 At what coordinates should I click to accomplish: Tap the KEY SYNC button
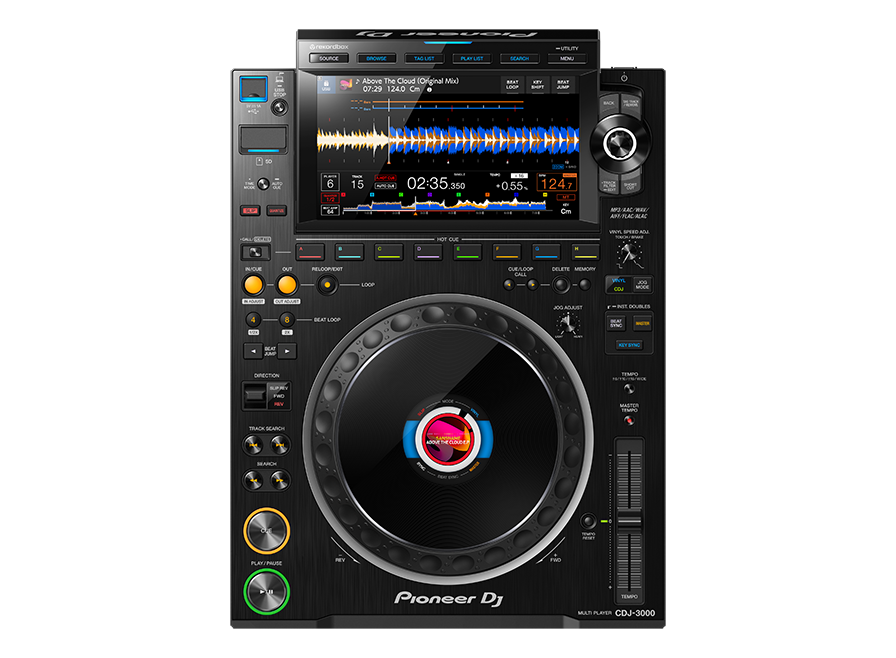click(x=629, y=344)
